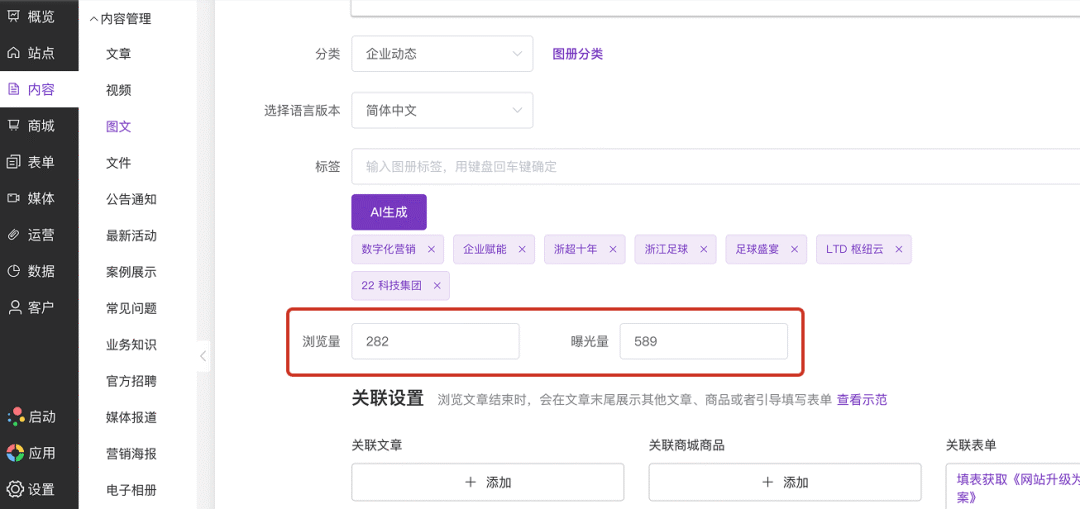Open the 表单 forms icon
Viewport: 1080px width, 509px height.
14,162
